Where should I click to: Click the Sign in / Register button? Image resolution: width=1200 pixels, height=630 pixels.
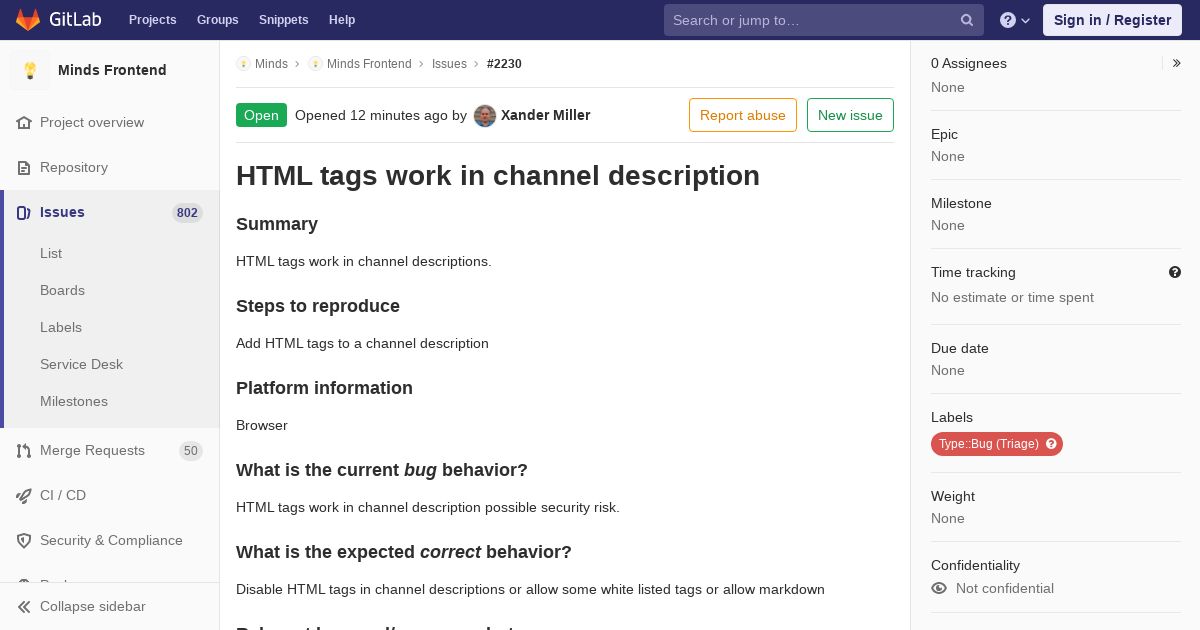[x=1112, y=20]
